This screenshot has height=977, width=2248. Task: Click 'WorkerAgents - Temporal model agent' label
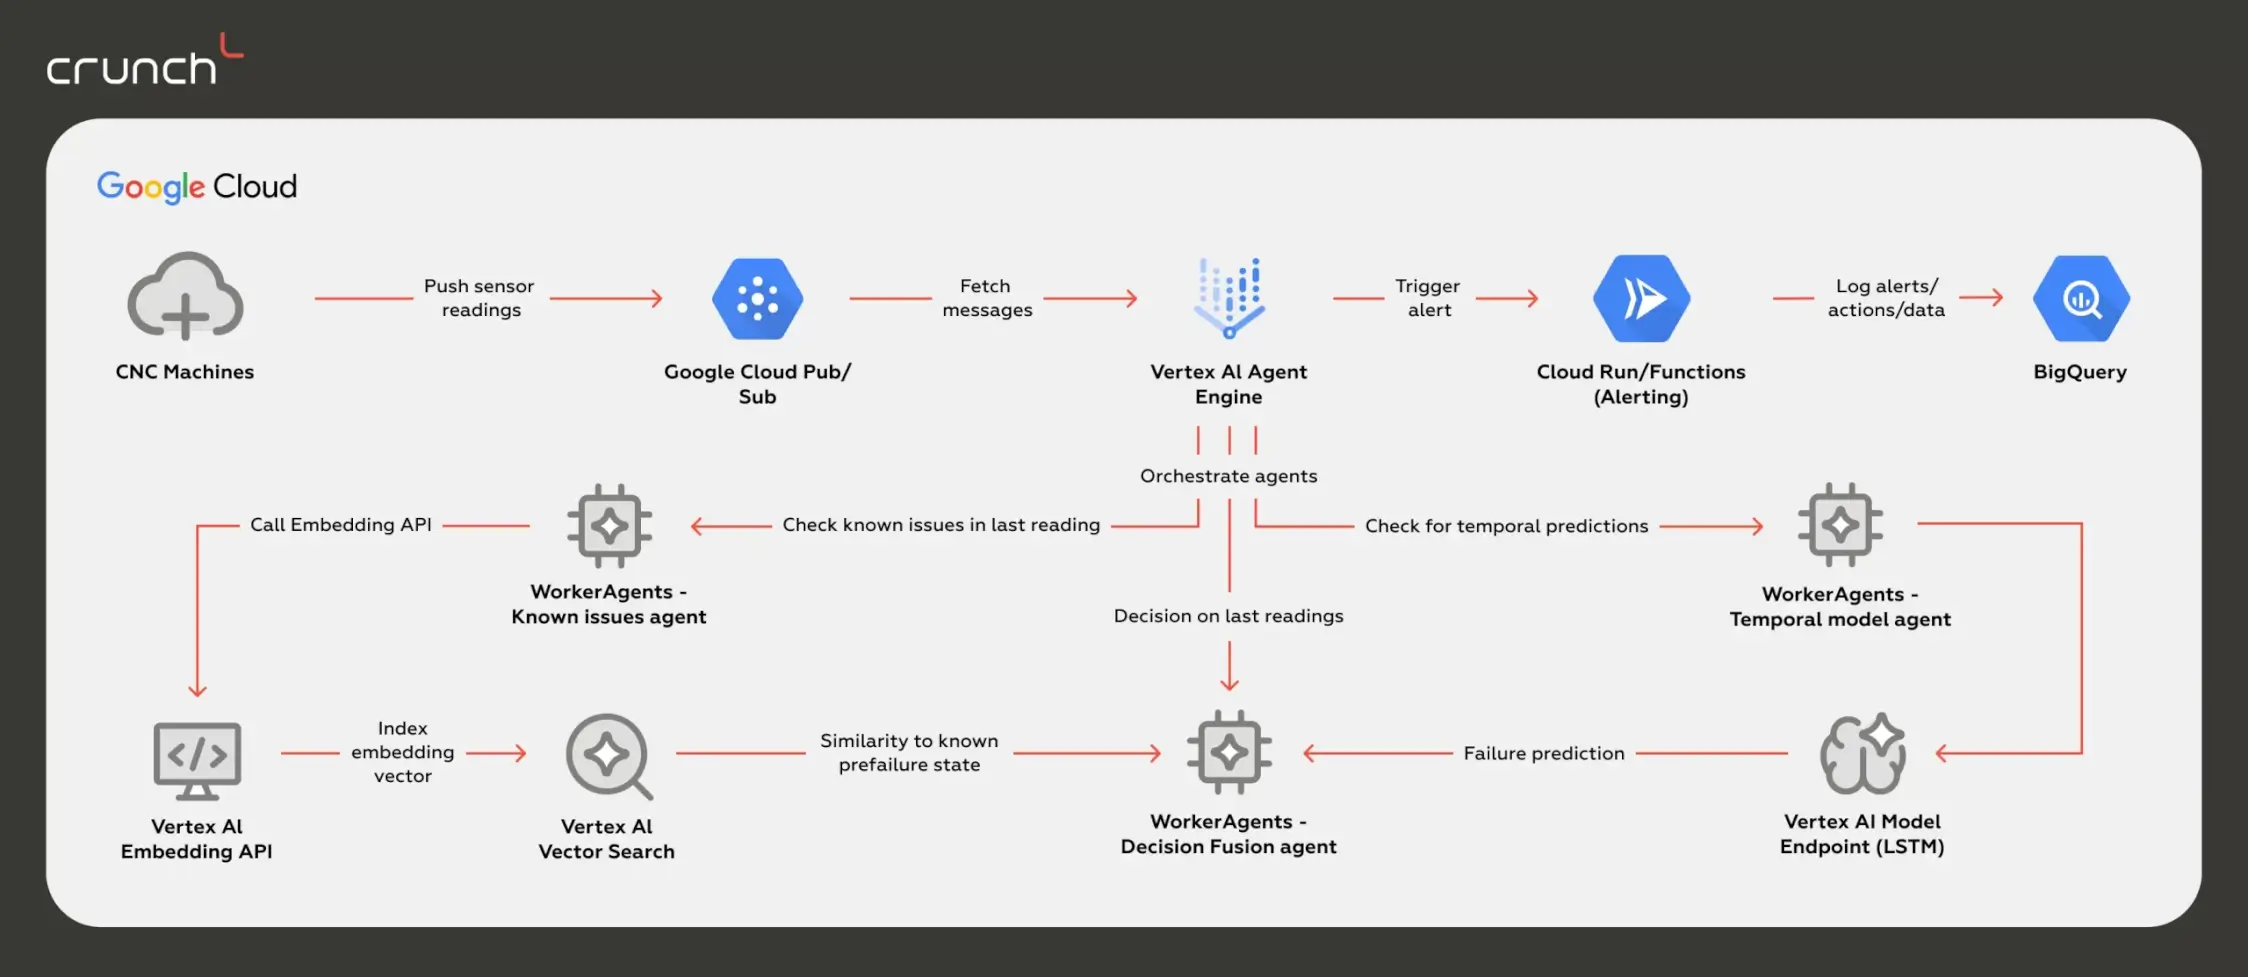tap(1840, 607)
